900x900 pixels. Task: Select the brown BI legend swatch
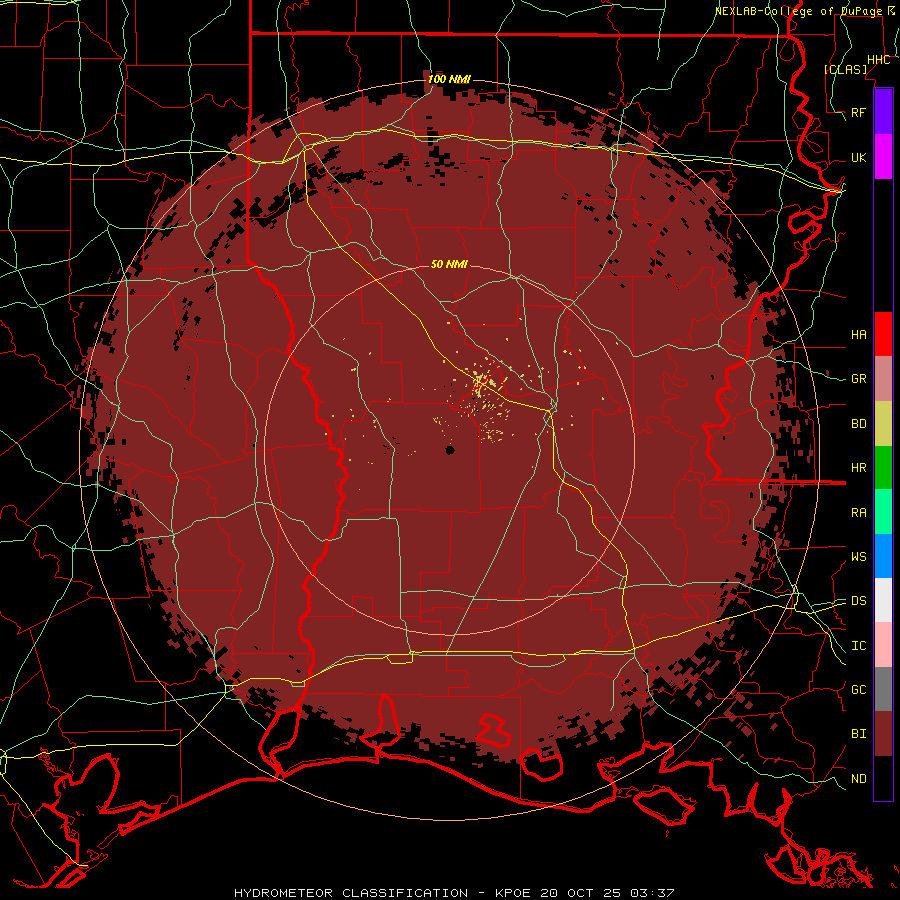click(x=883, y=734)
